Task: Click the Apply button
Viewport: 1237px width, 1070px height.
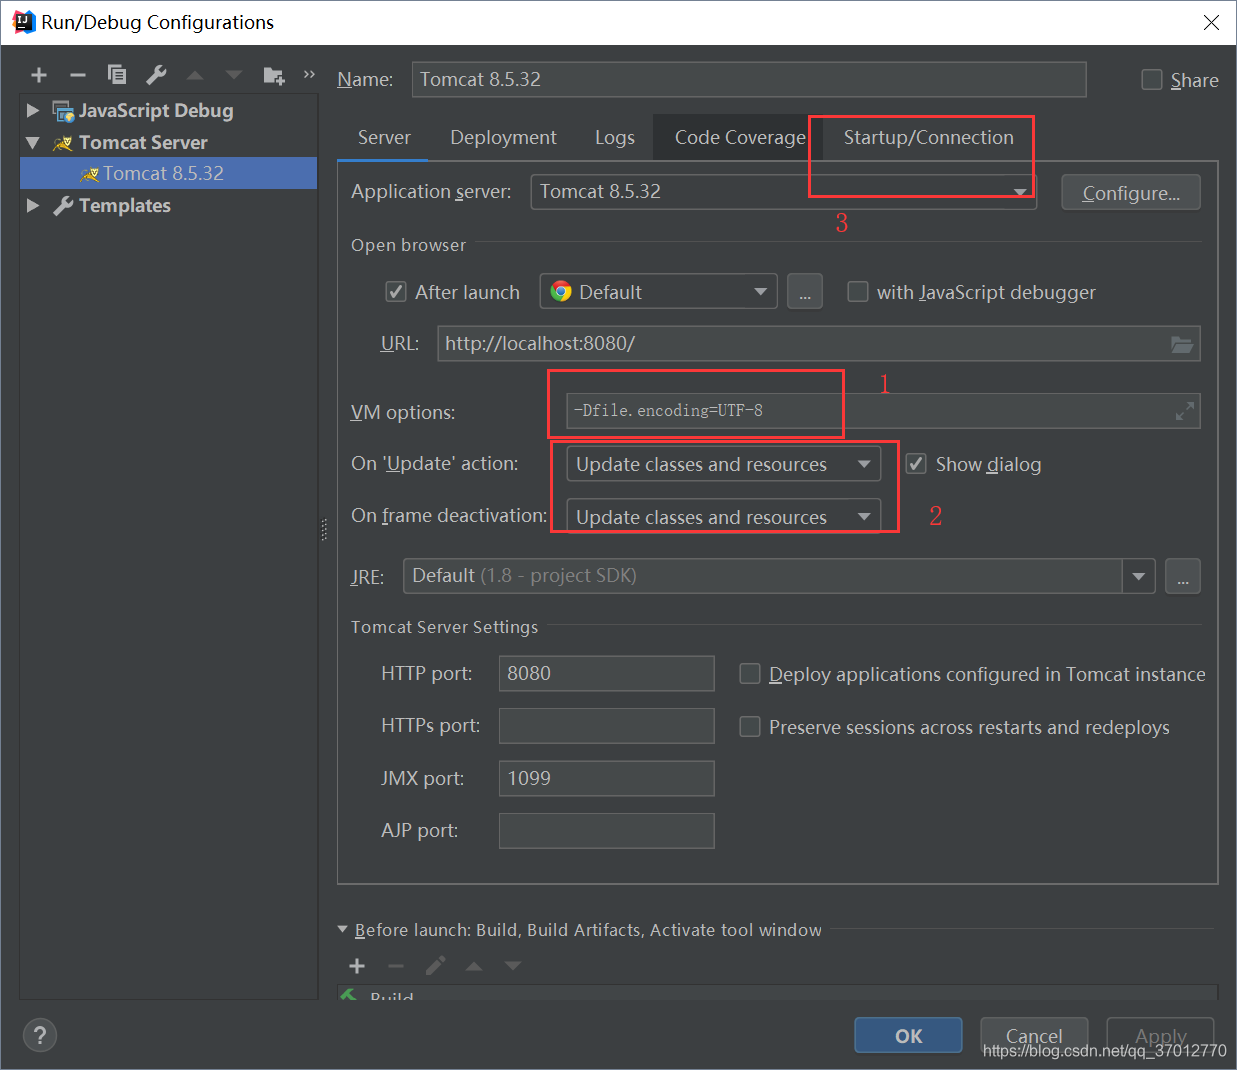Action: 1160,1036
